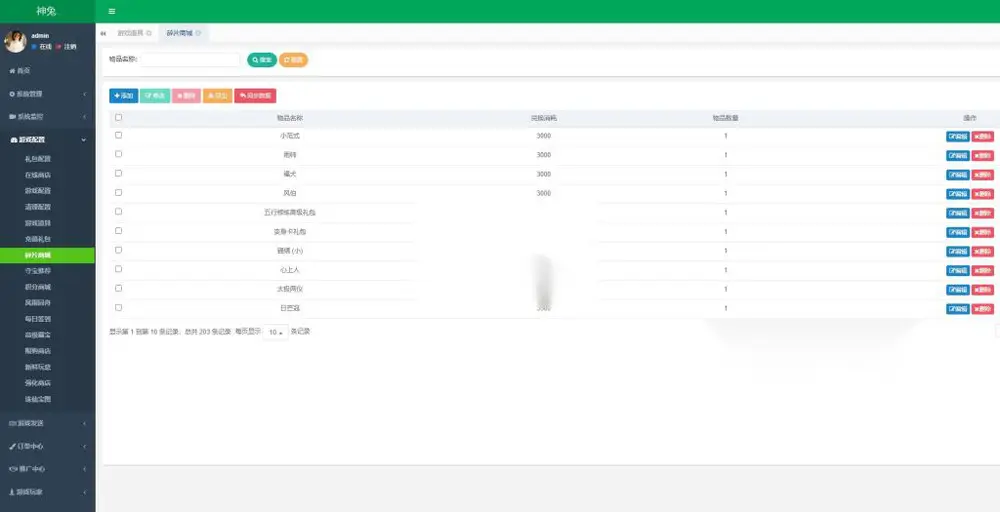1000x512 pixels.
Task: Click the green magnifier search button
Action: click(x=262, y=60)
